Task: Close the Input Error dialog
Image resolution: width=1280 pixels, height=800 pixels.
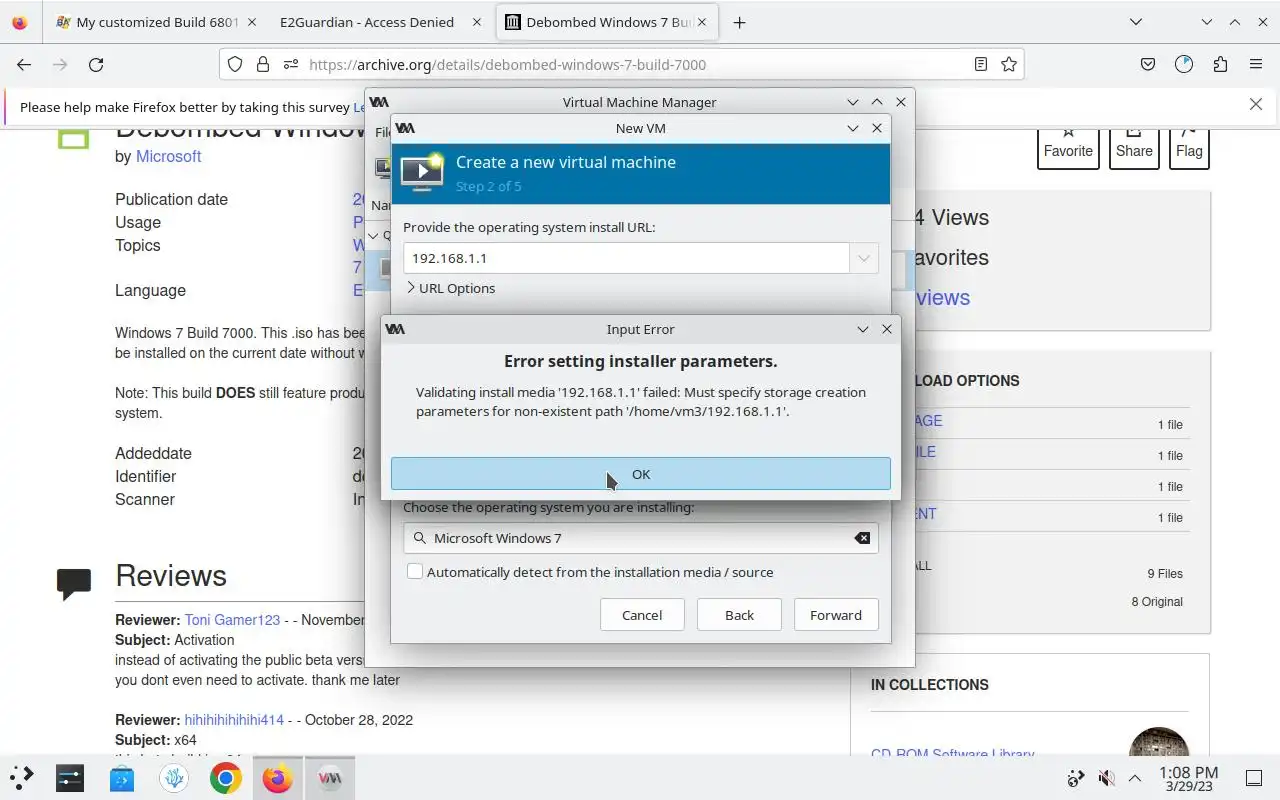Action: point(887,329)
